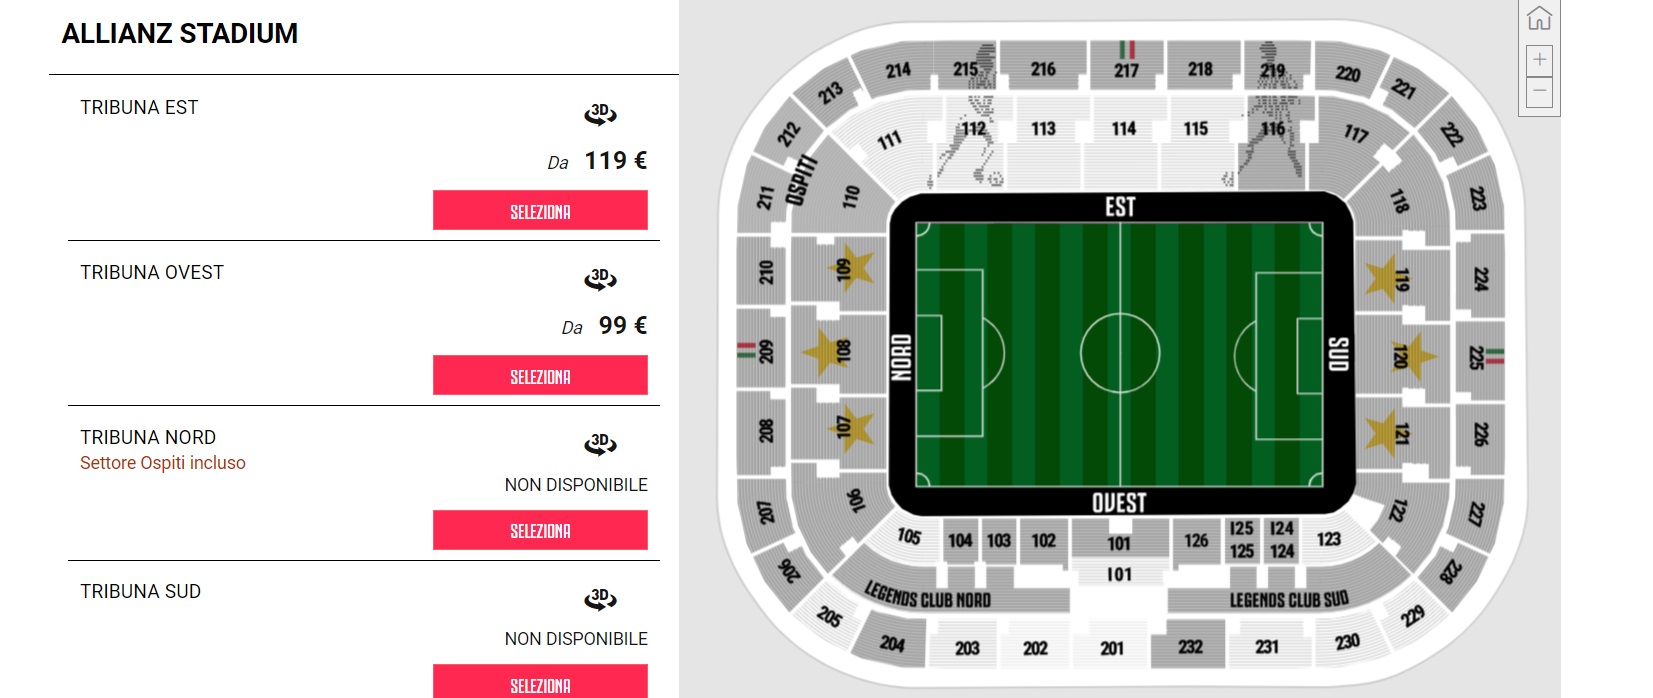The height and width of the screenshot is (698, 1653).
Task: Open 3D view for Tribuna Ovest
Action: (600, 279)
